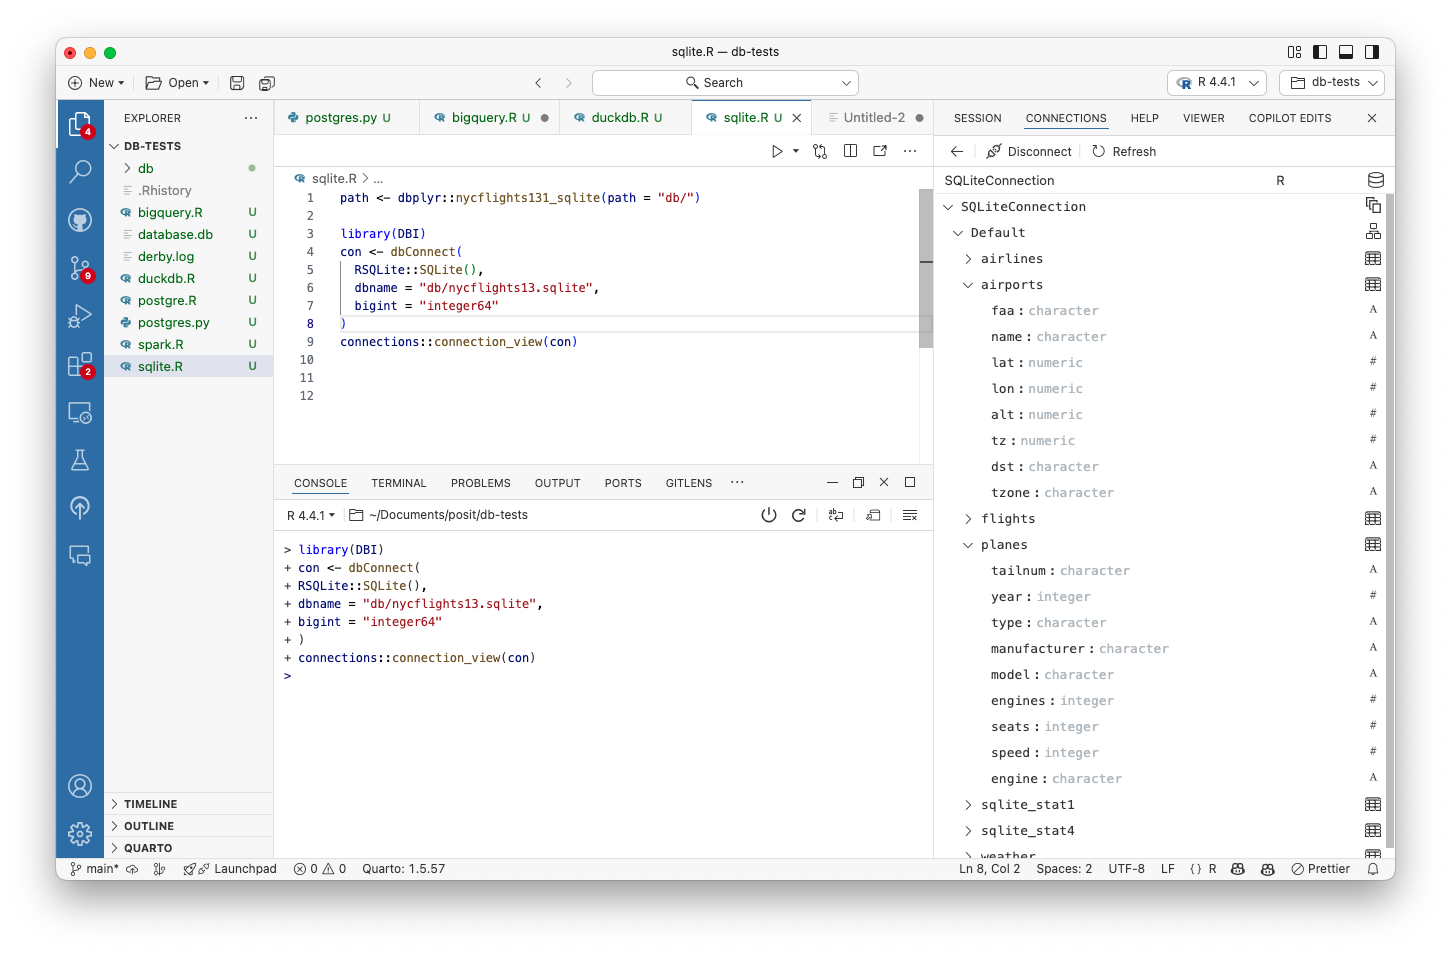Viewport: 1451px width, 954px height.
Task: Preview the airports table via its grid icon
Action: point(1372,284)
